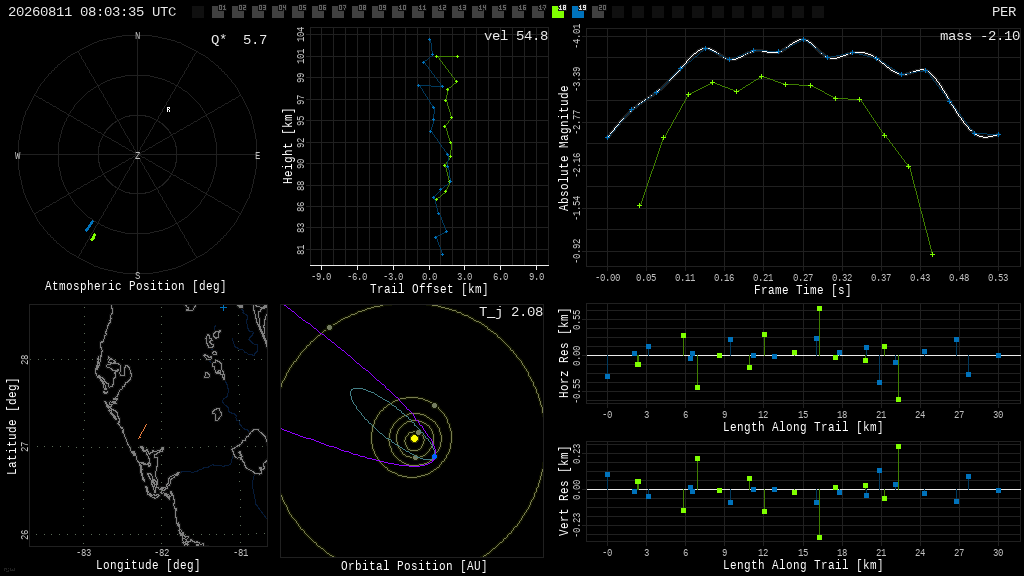Click station box 05 in top bar
1024x576 pixels.
pos(298,12)
